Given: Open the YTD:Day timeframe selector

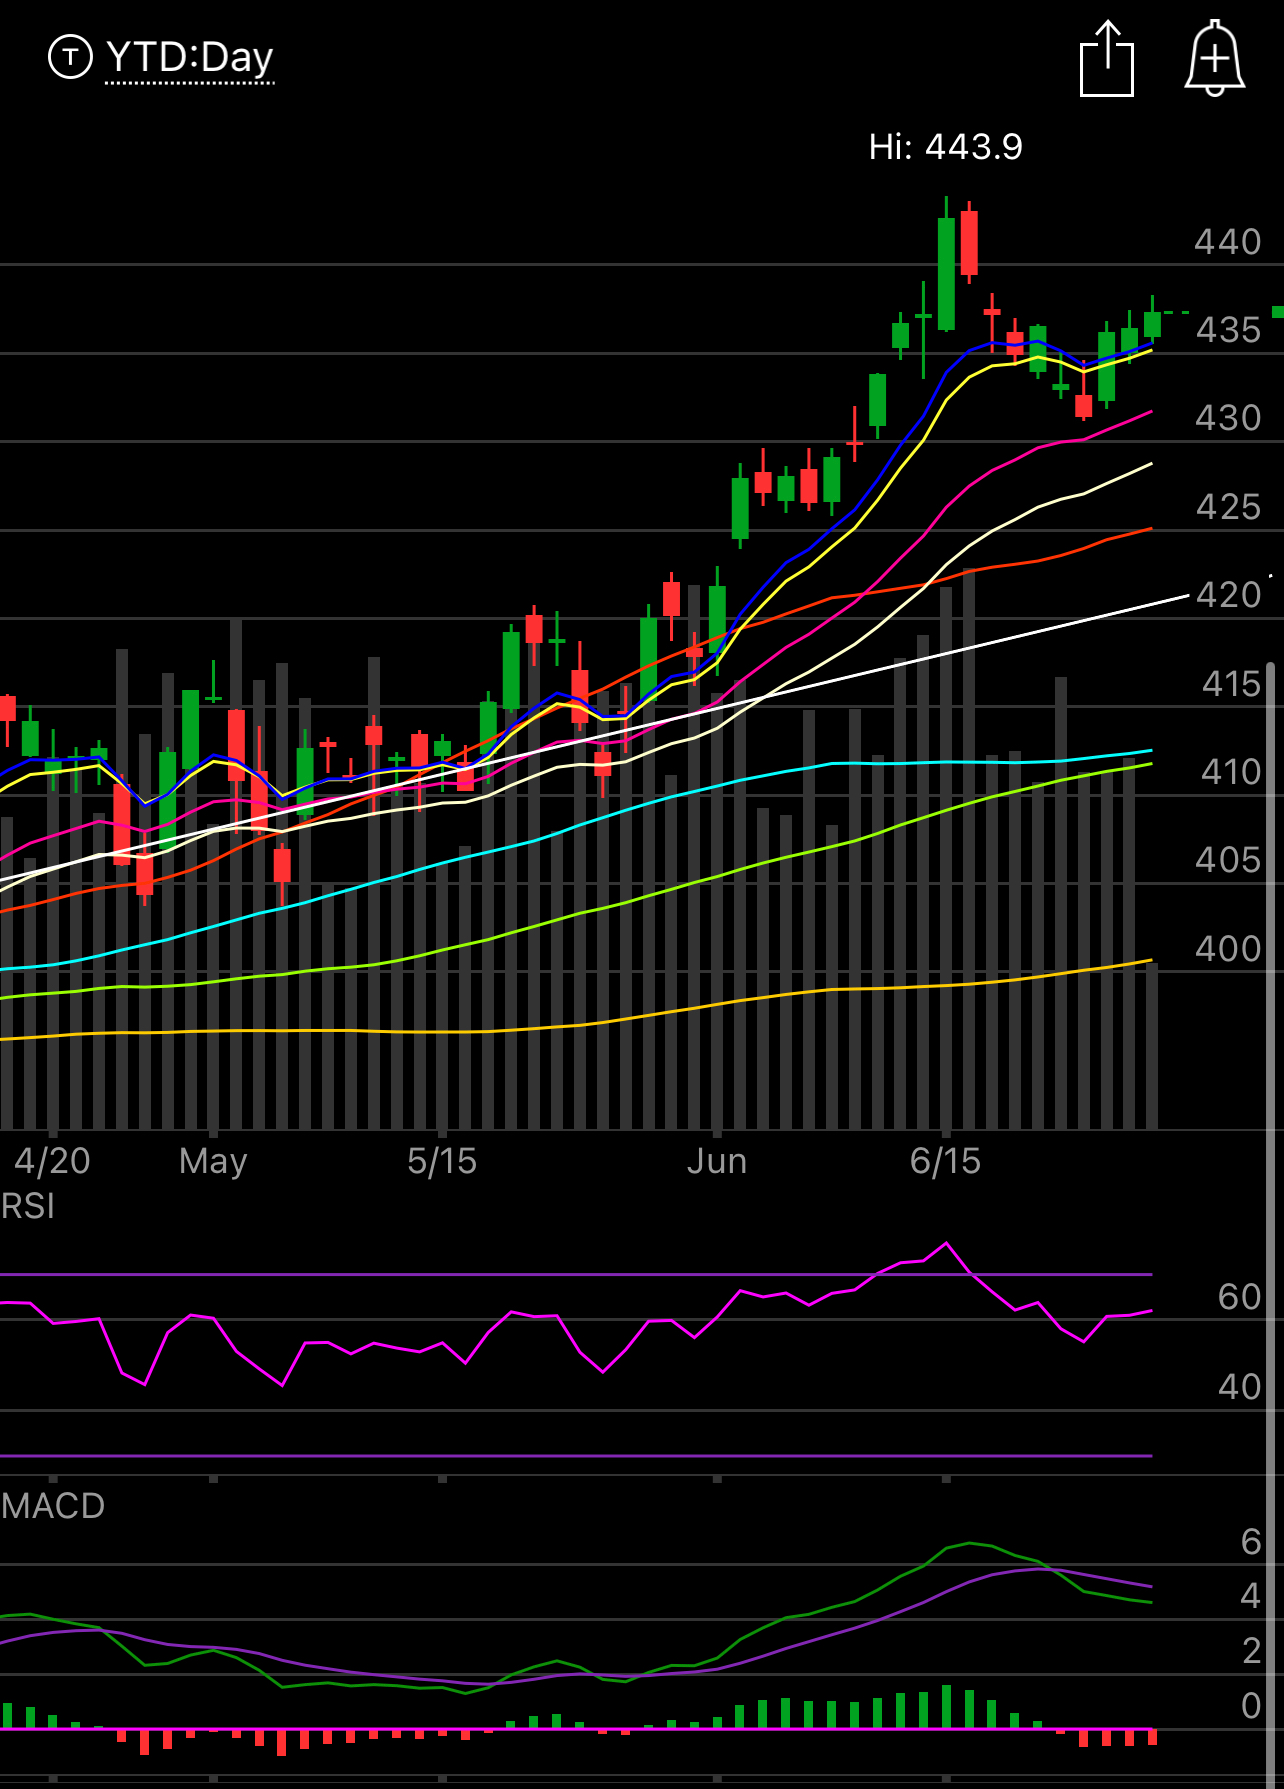Looking at the screenshot, I should [189, 58].
